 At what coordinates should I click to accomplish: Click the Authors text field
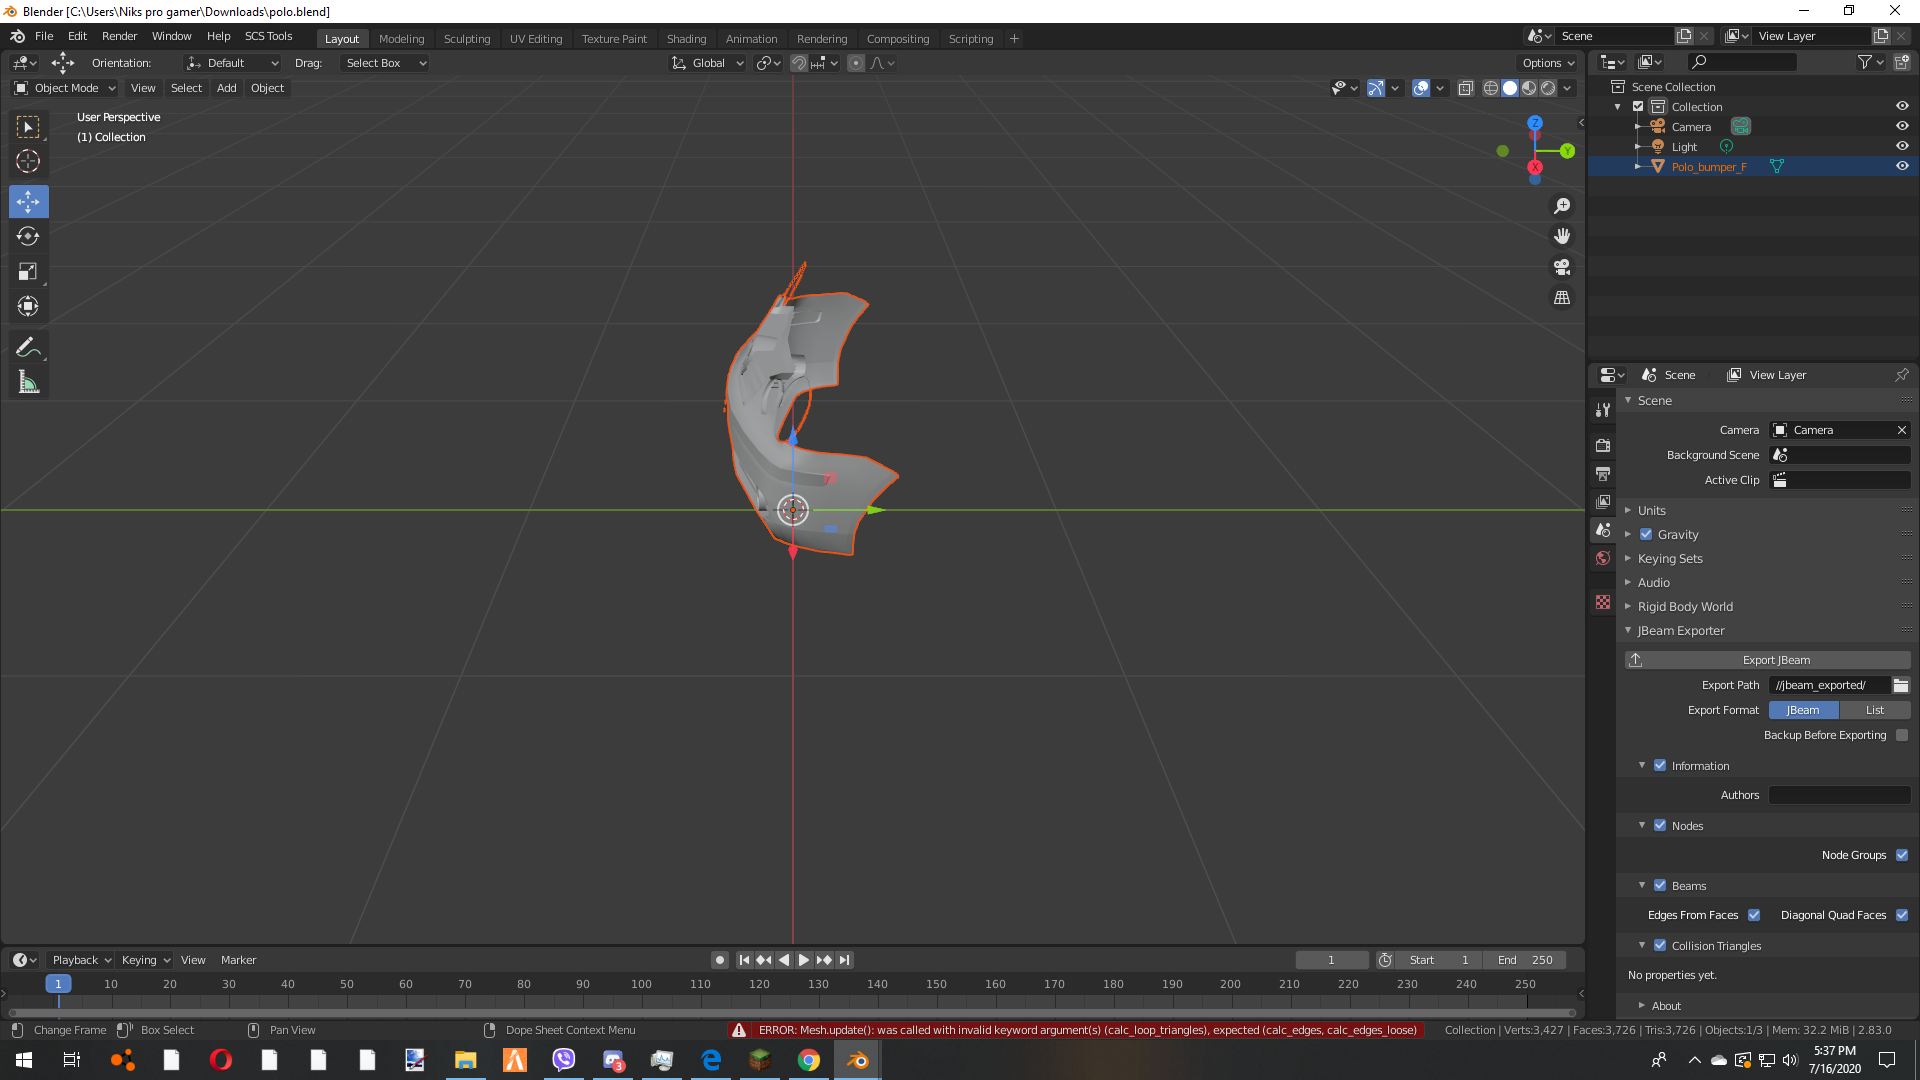coord(1839,795)
